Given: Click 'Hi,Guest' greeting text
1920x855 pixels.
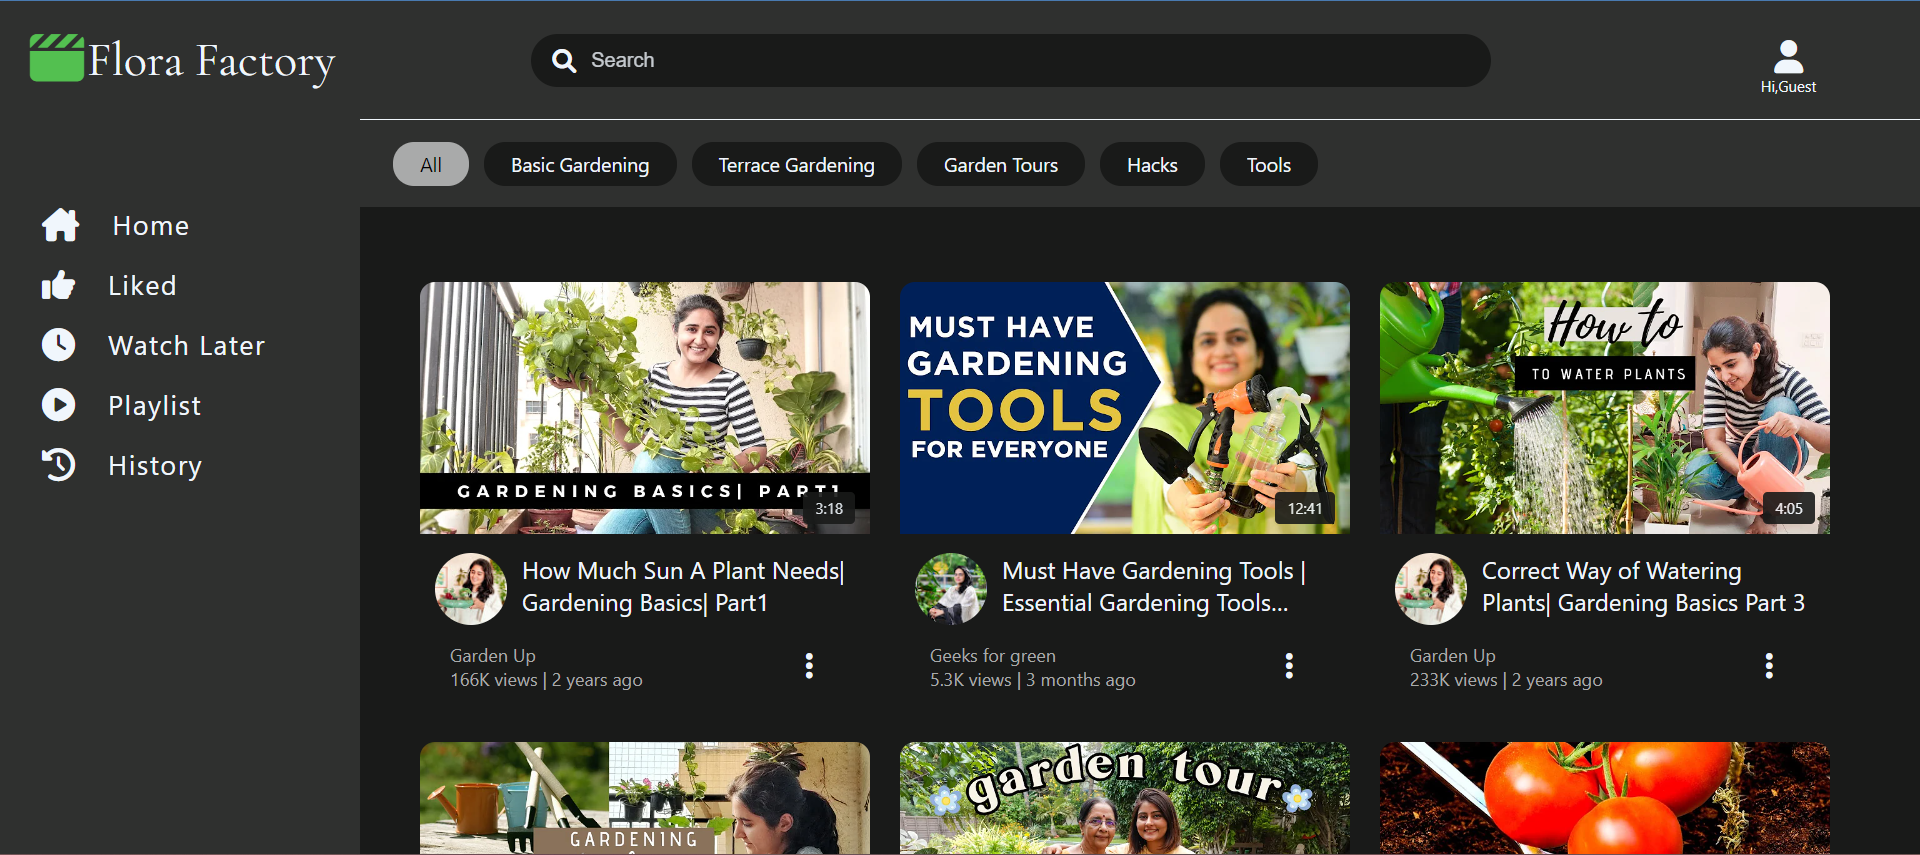Looking at the screenshot, I should click(x=1788, y=87).
